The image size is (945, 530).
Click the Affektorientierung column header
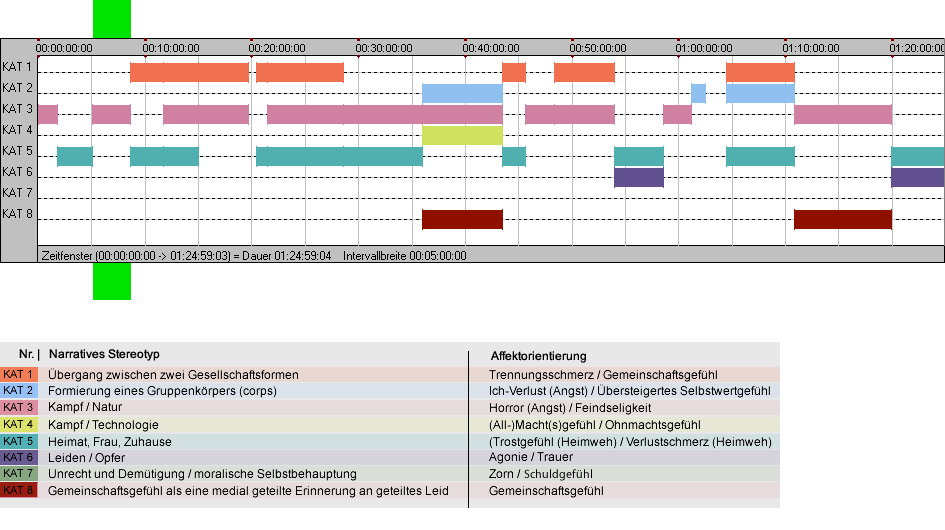(x=538, y=356)
